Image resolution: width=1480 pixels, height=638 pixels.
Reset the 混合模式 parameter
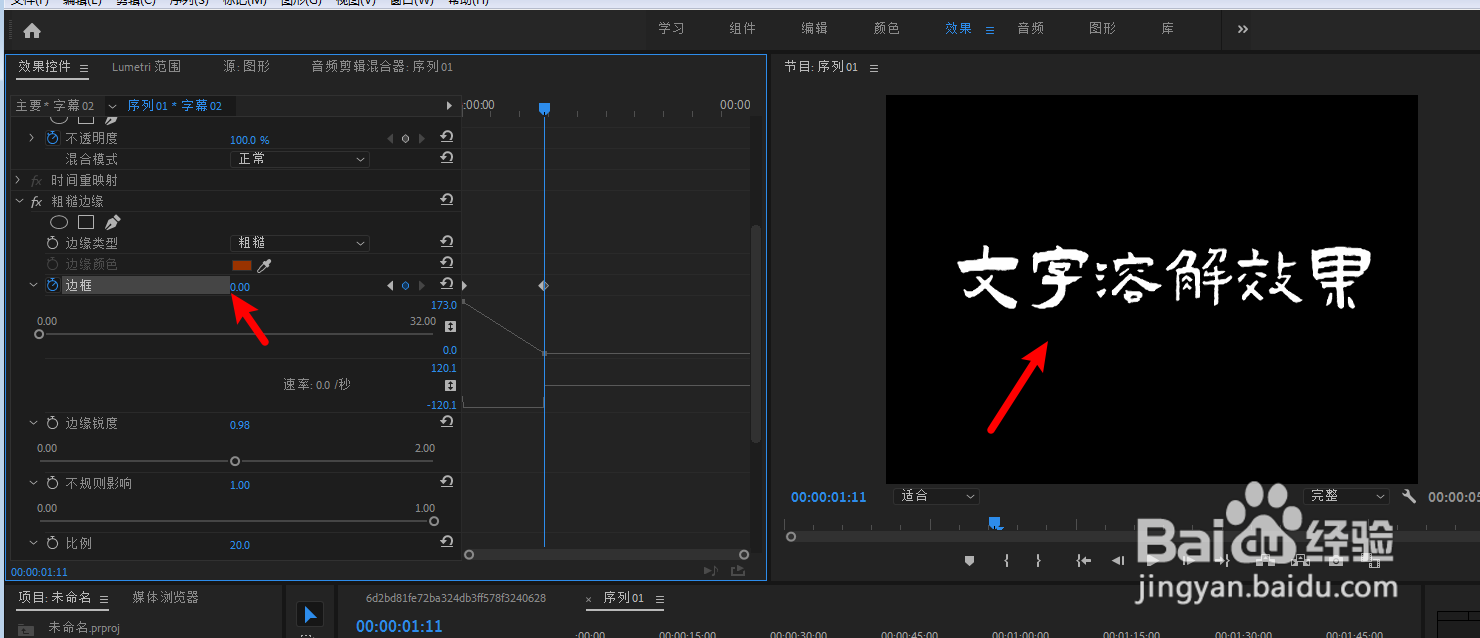tap(447, 159)
